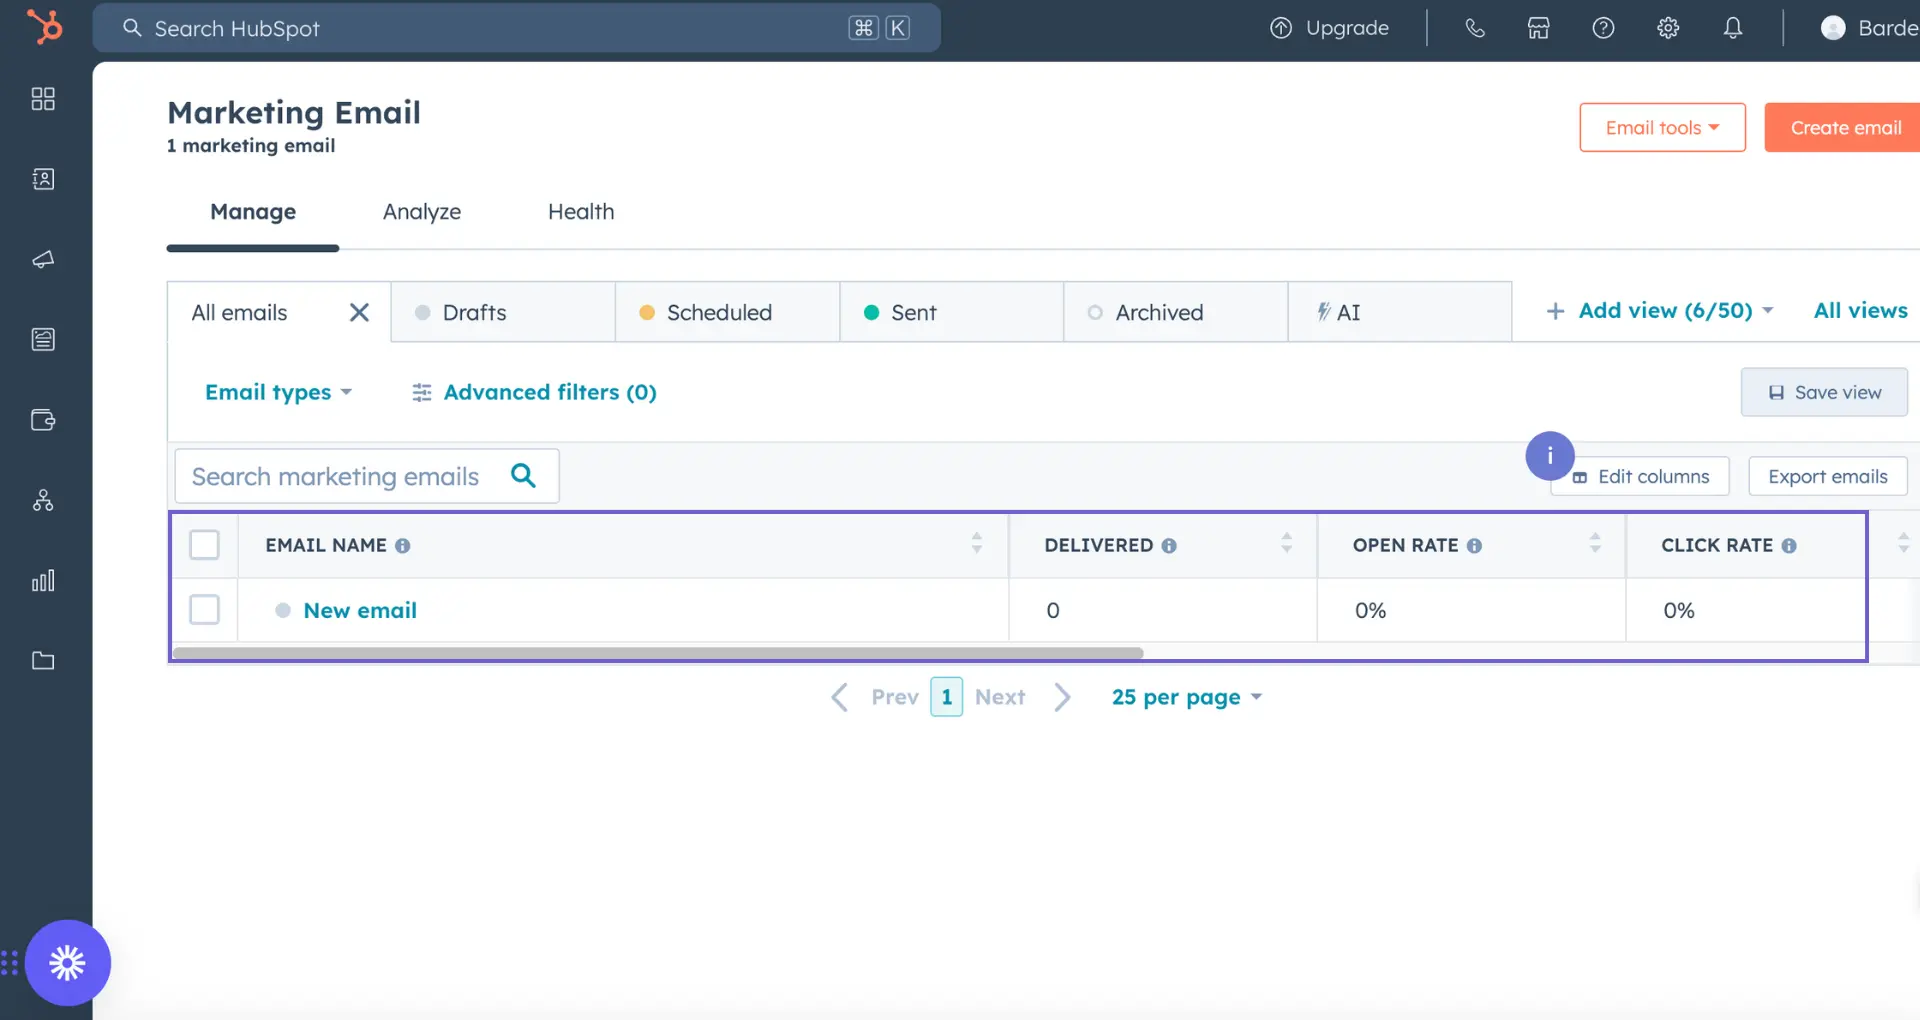Open the Add view (6/50) dropdown
Screen dimensions: 1920x1020
1659,311
